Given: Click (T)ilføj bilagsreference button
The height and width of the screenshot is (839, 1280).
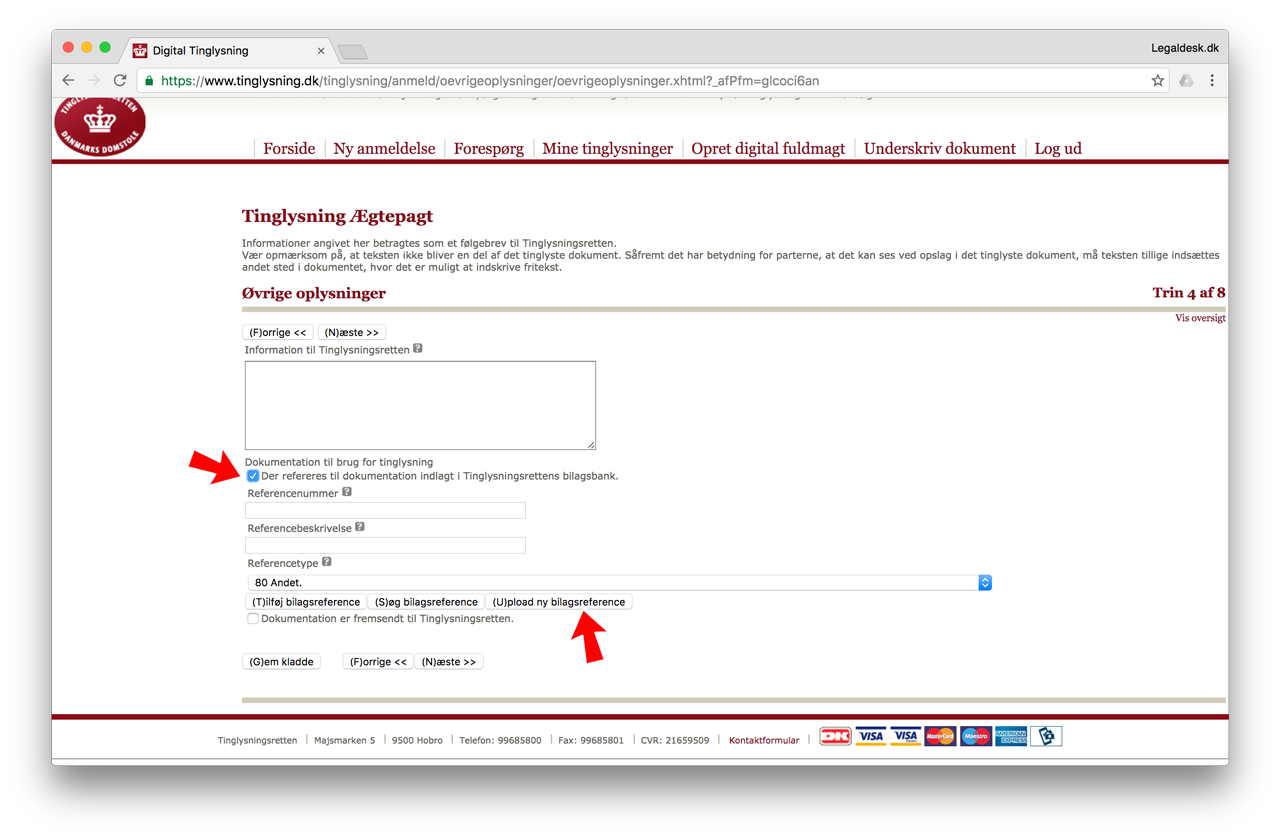Looking at the screenshot, I should point(306,602).
